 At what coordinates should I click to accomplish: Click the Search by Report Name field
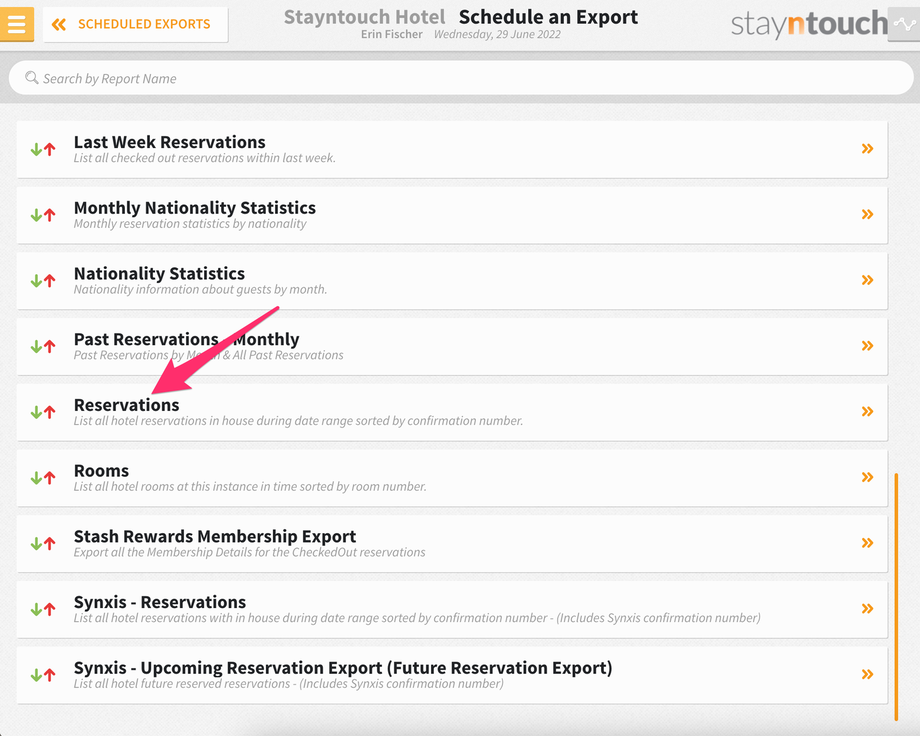(461, 78)
